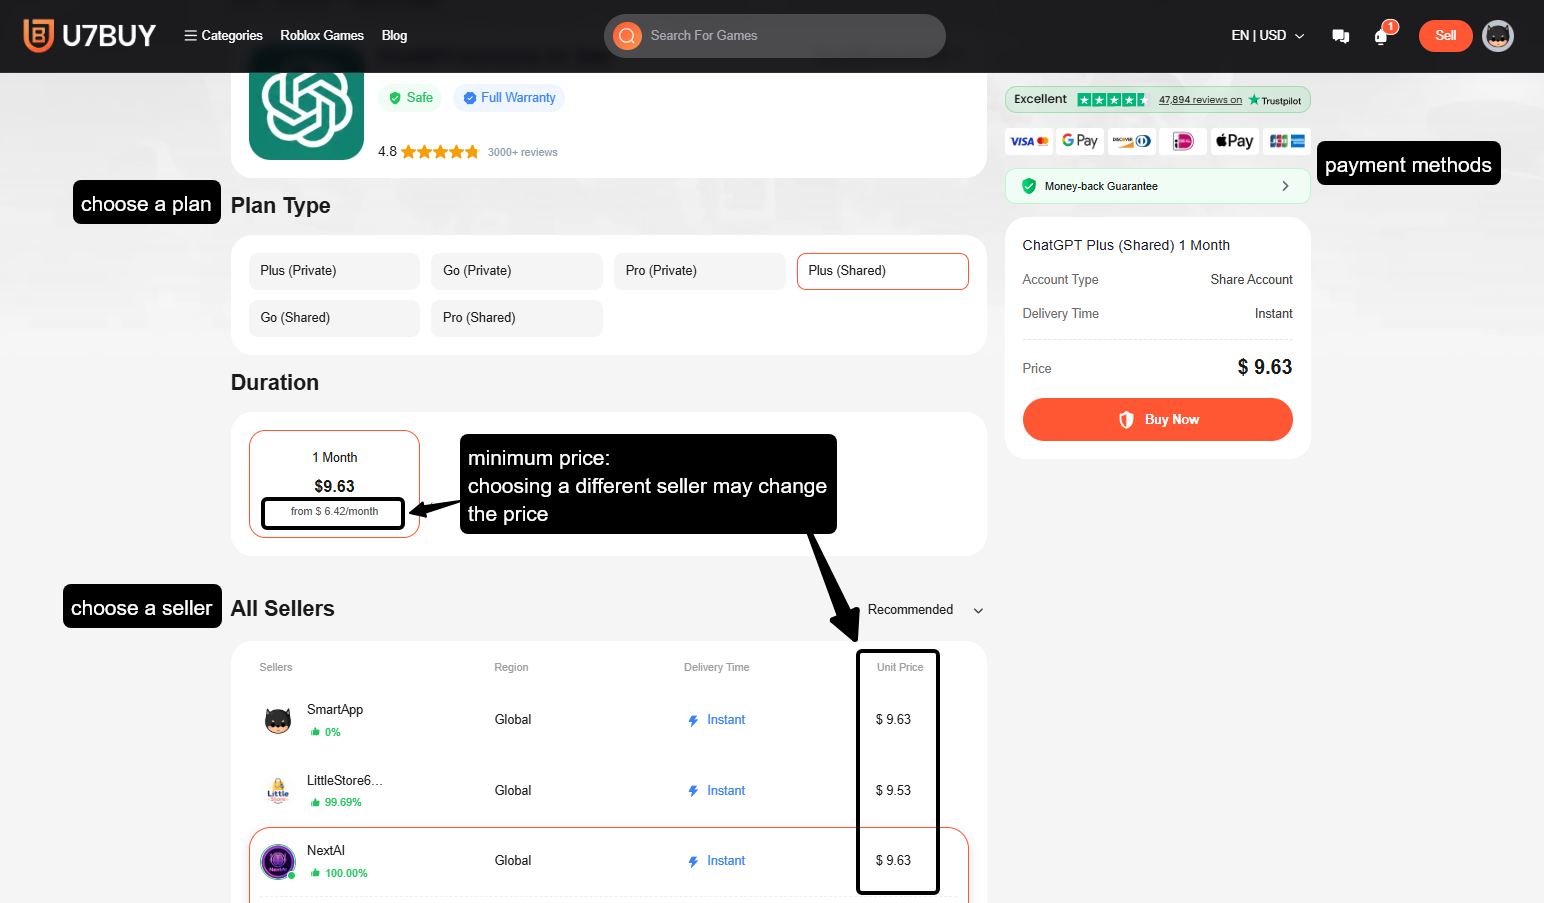The height and width of the screenshot is (903, 1544).
Task: Click the Safe badge
Action: (411, 98)
